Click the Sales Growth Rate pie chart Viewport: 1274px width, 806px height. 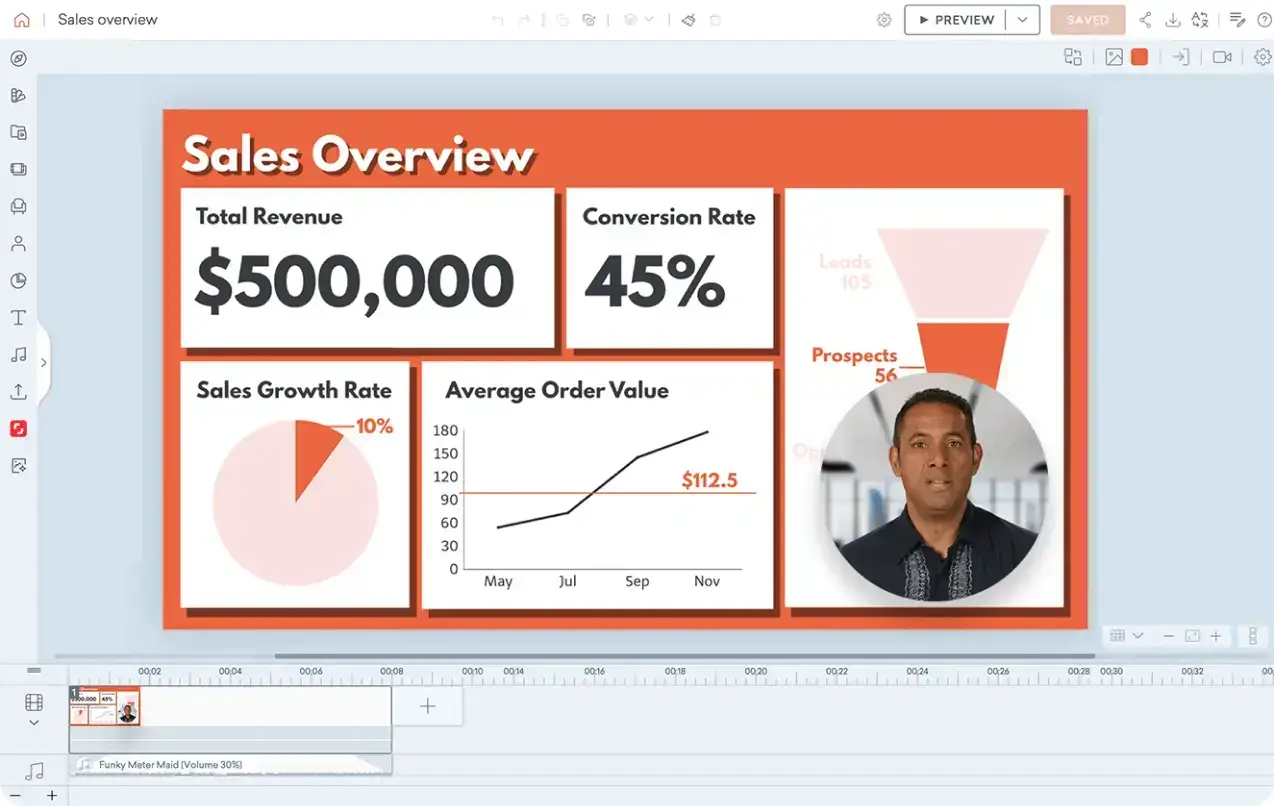[x=295, y=501]
